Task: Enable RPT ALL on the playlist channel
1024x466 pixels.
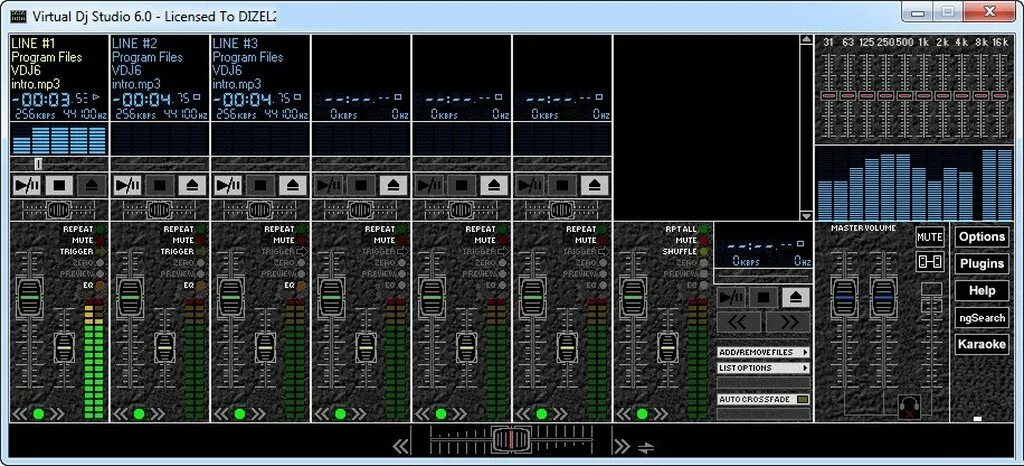Action: 703,230
